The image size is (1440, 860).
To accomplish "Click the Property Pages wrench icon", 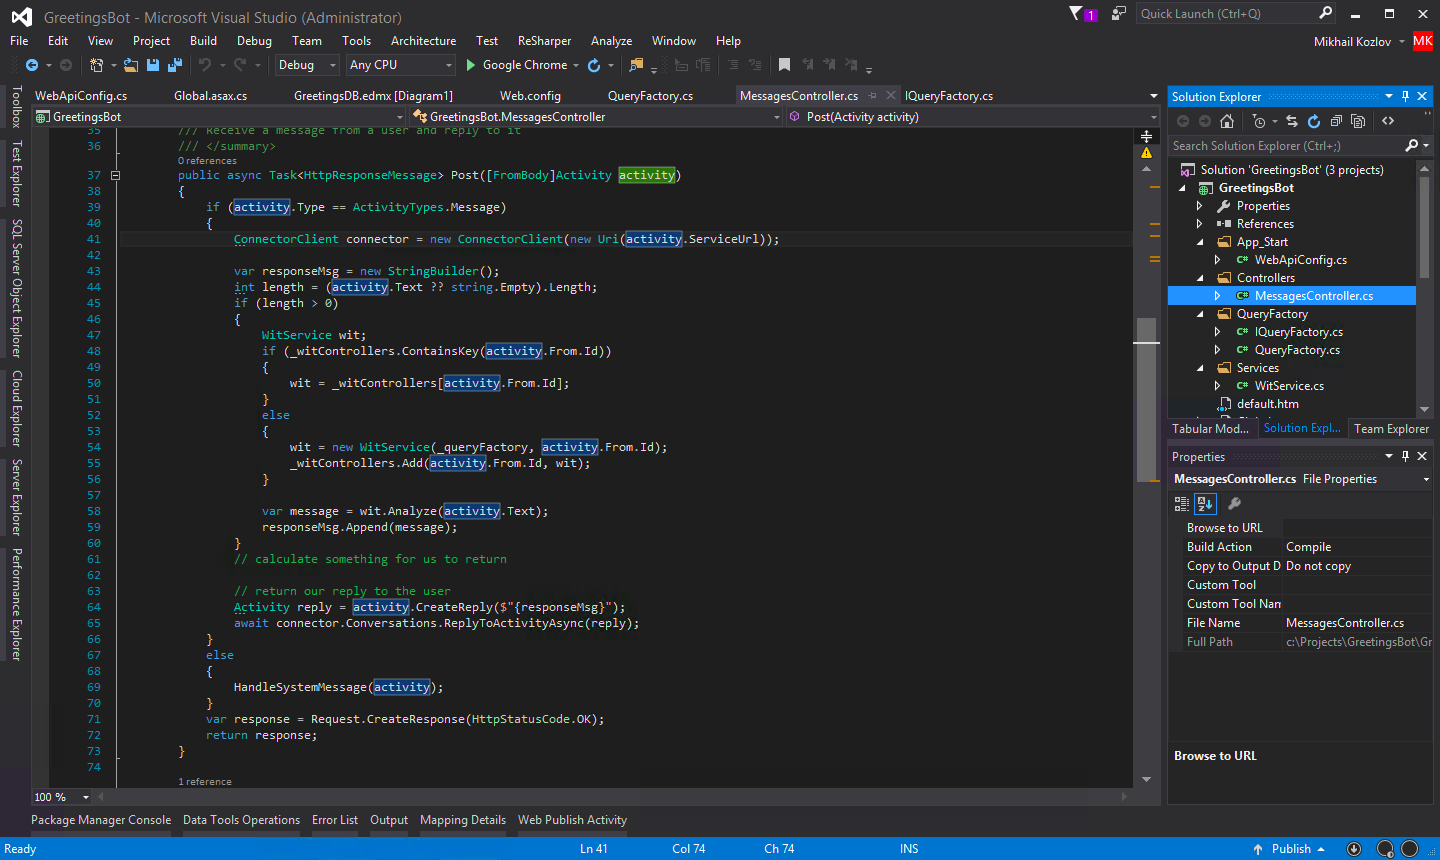I will [1234, 504].
